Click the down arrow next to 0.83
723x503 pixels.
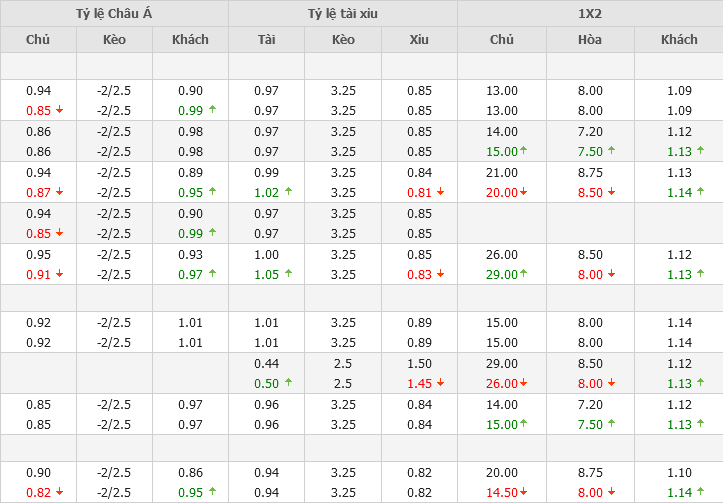pos(441,275)
